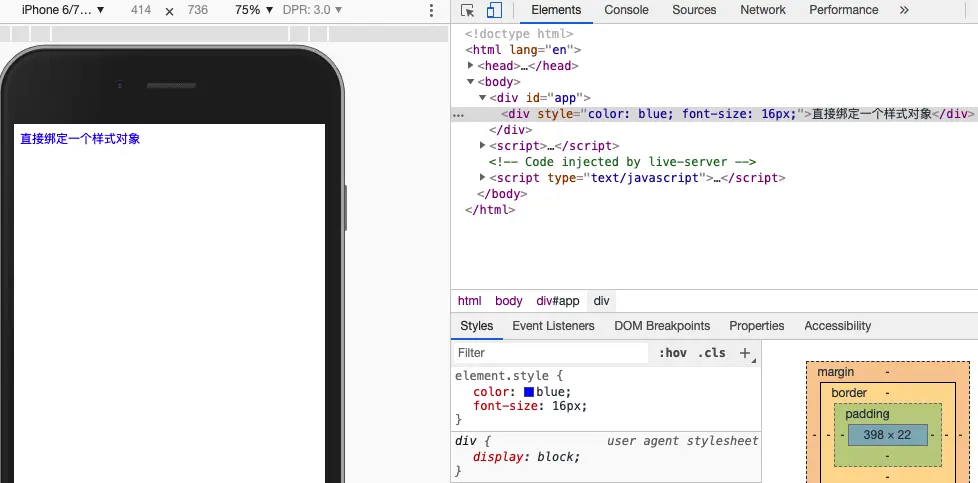Click the html lang="en" row

pos(523,49)
